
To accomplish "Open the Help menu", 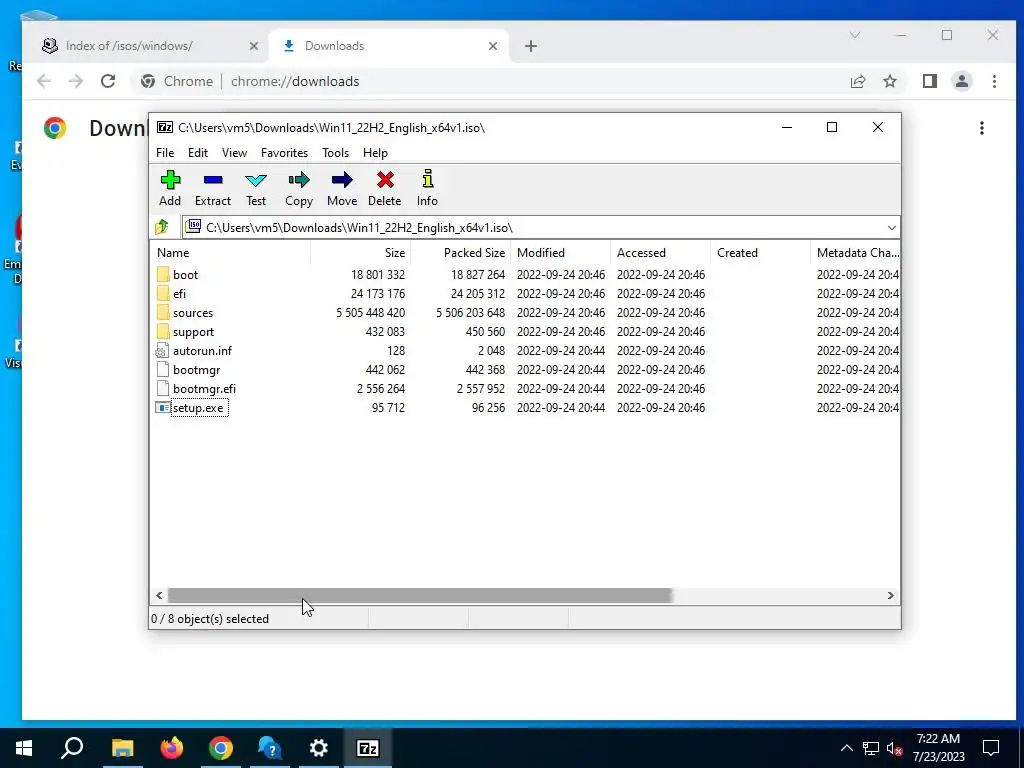I will (376, 152).
